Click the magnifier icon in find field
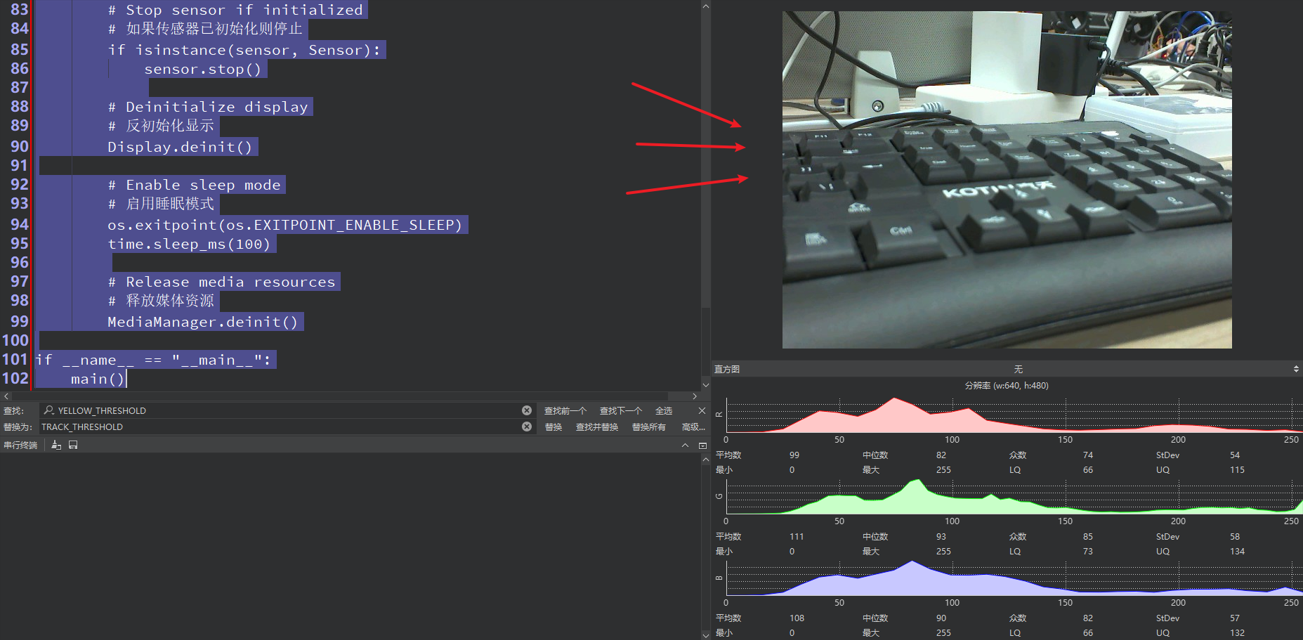 pos(49,411)
